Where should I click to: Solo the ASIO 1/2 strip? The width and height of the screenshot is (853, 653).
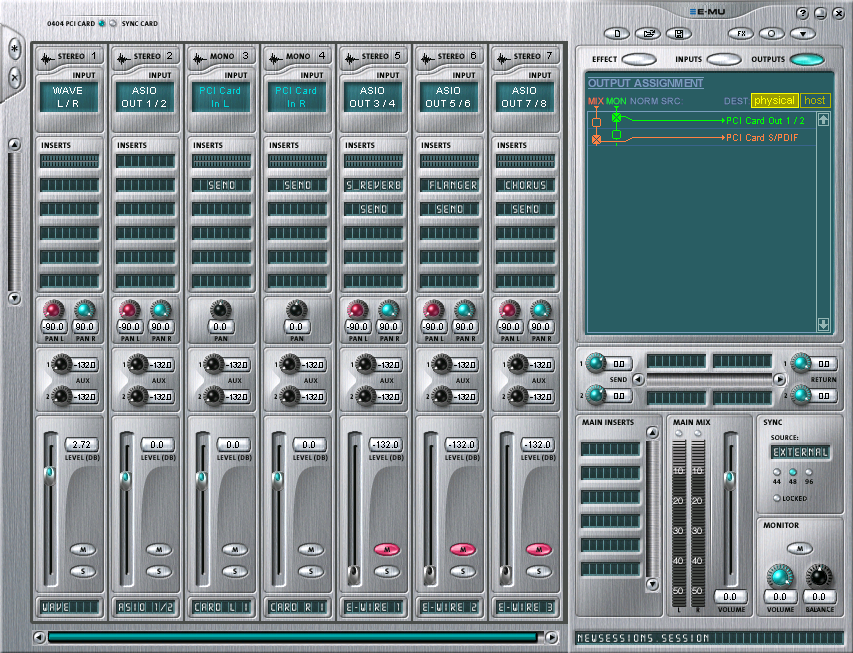click(159, 571)
